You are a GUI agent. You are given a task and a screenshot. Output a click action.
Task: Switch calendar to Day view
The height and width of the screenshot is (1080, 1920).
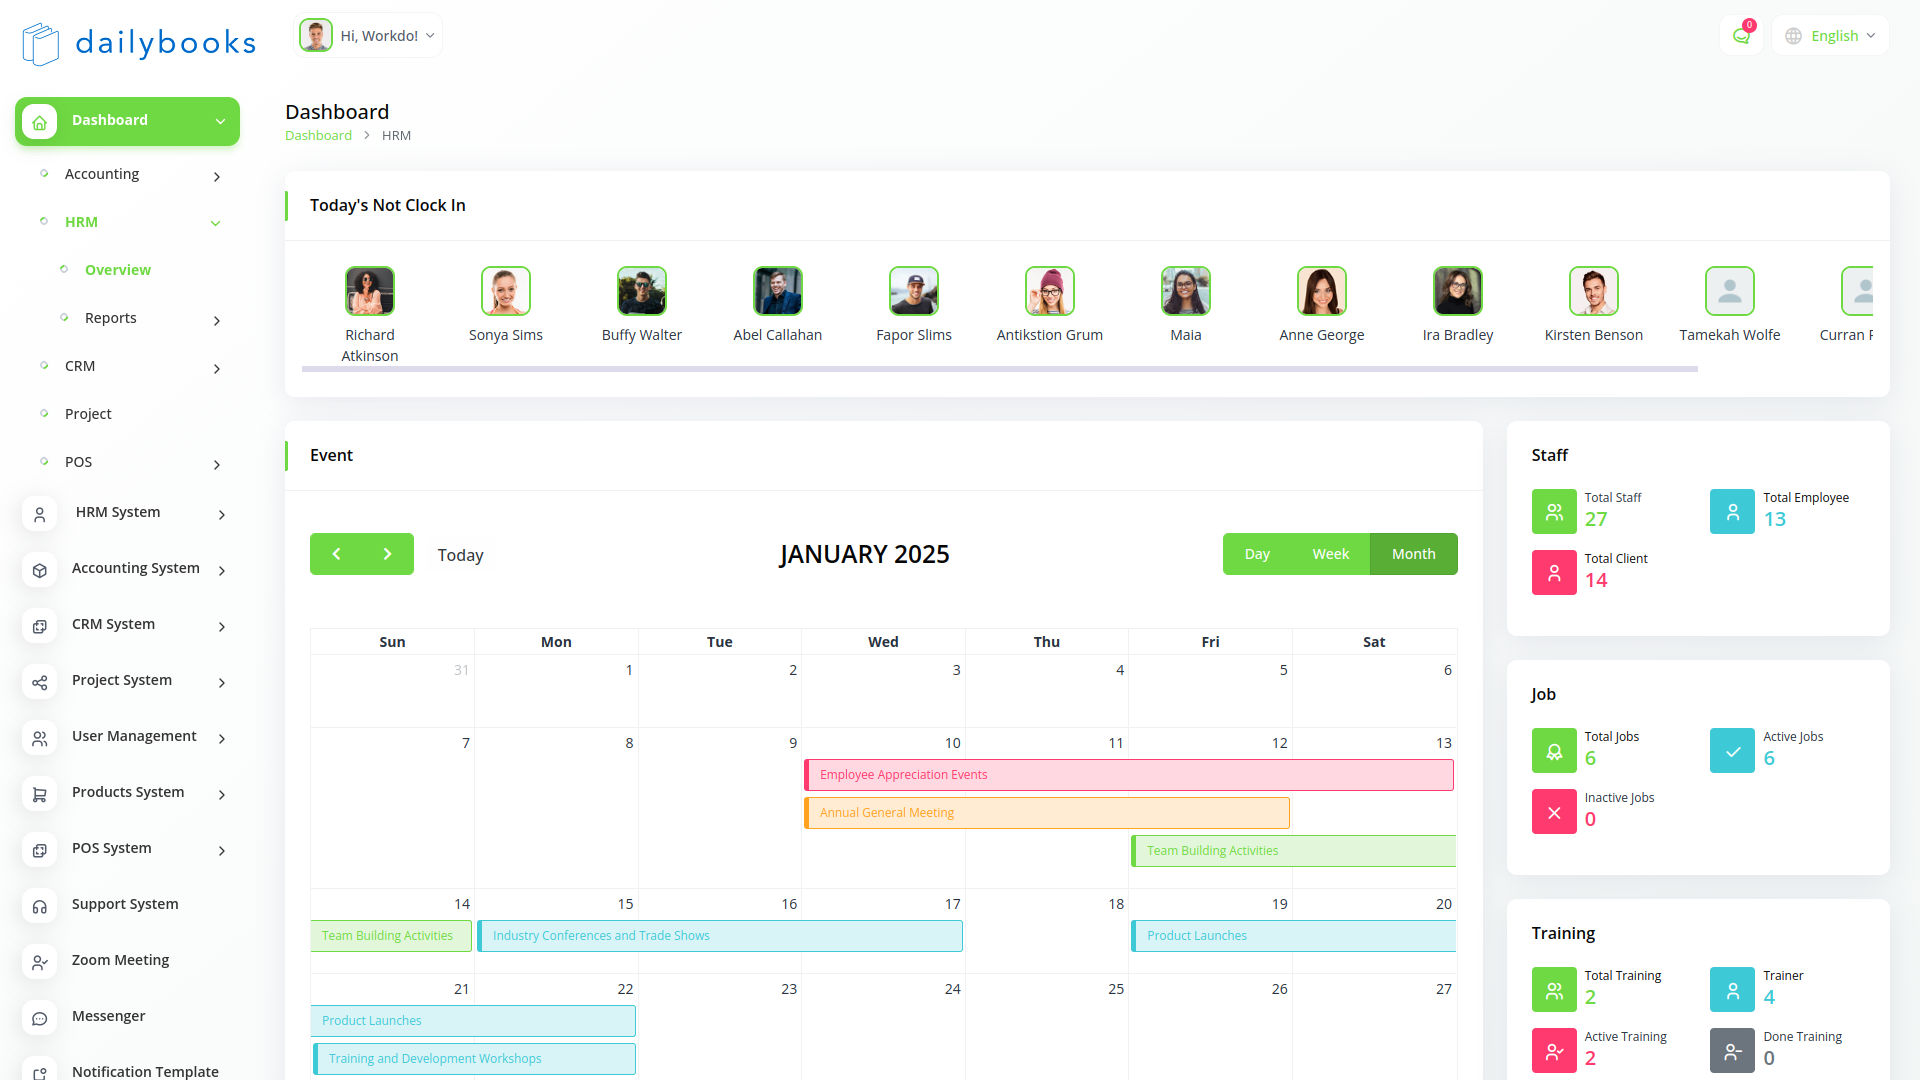click(x=1257, y=554)
